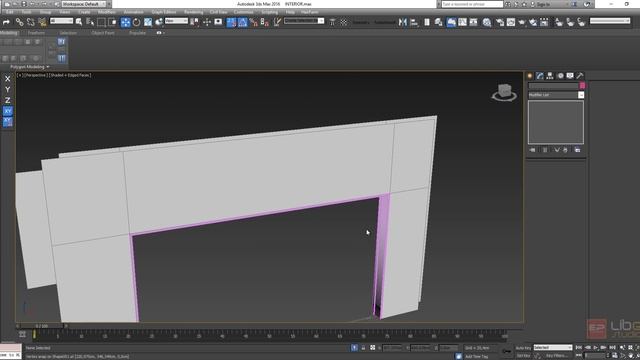This screenshot has width=640, height=360.
Task: Open the Create menu
Action: pyautogui.click(x=84, y=12)
